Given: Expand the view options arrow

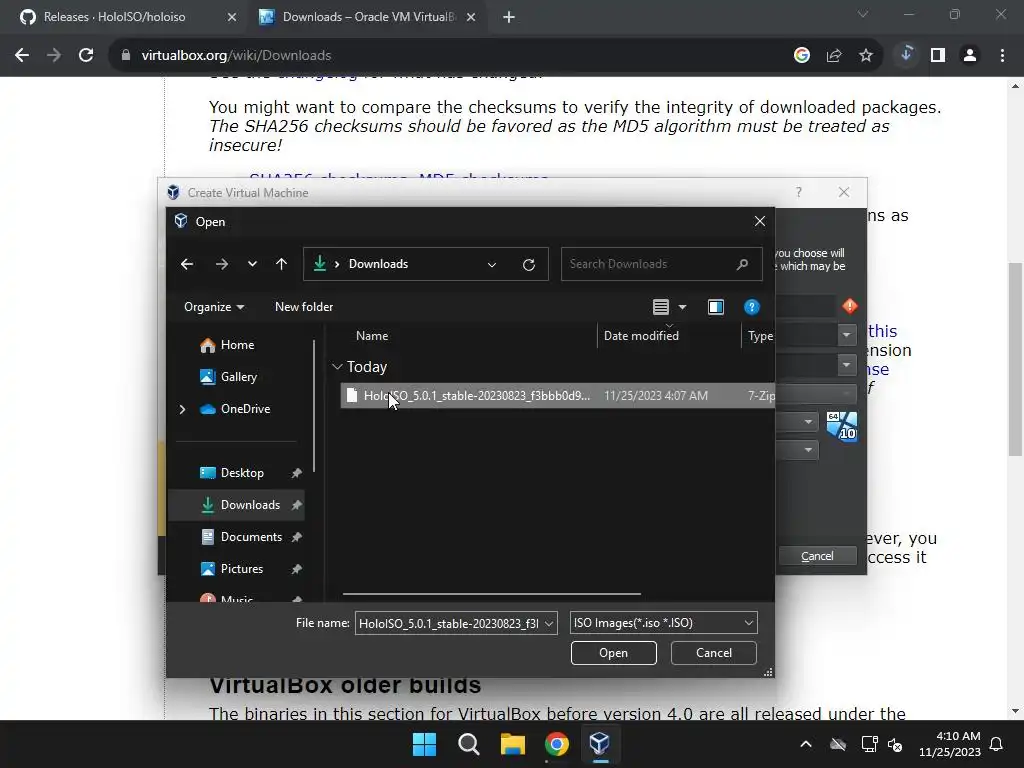Looking at the screenshot, I should point(682,307).
